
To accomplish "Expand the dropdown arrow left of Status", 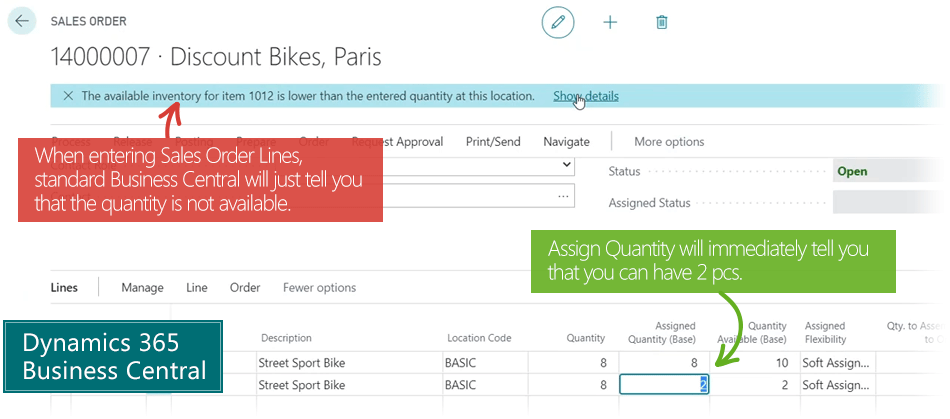I will pyautogui.click(x=567, y=164).
